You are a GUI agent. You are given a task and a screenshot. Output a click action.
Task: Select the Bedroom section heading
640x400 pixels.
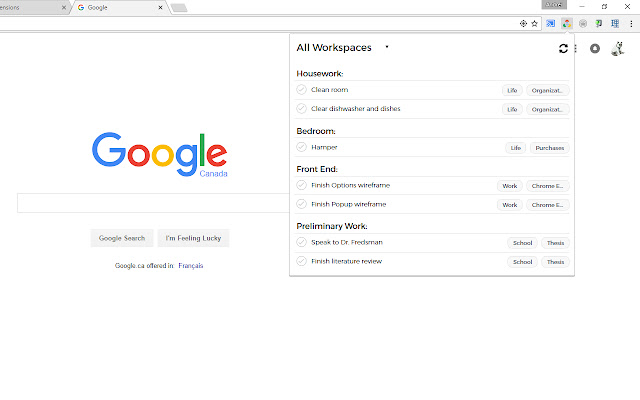[x=316, y=131]
